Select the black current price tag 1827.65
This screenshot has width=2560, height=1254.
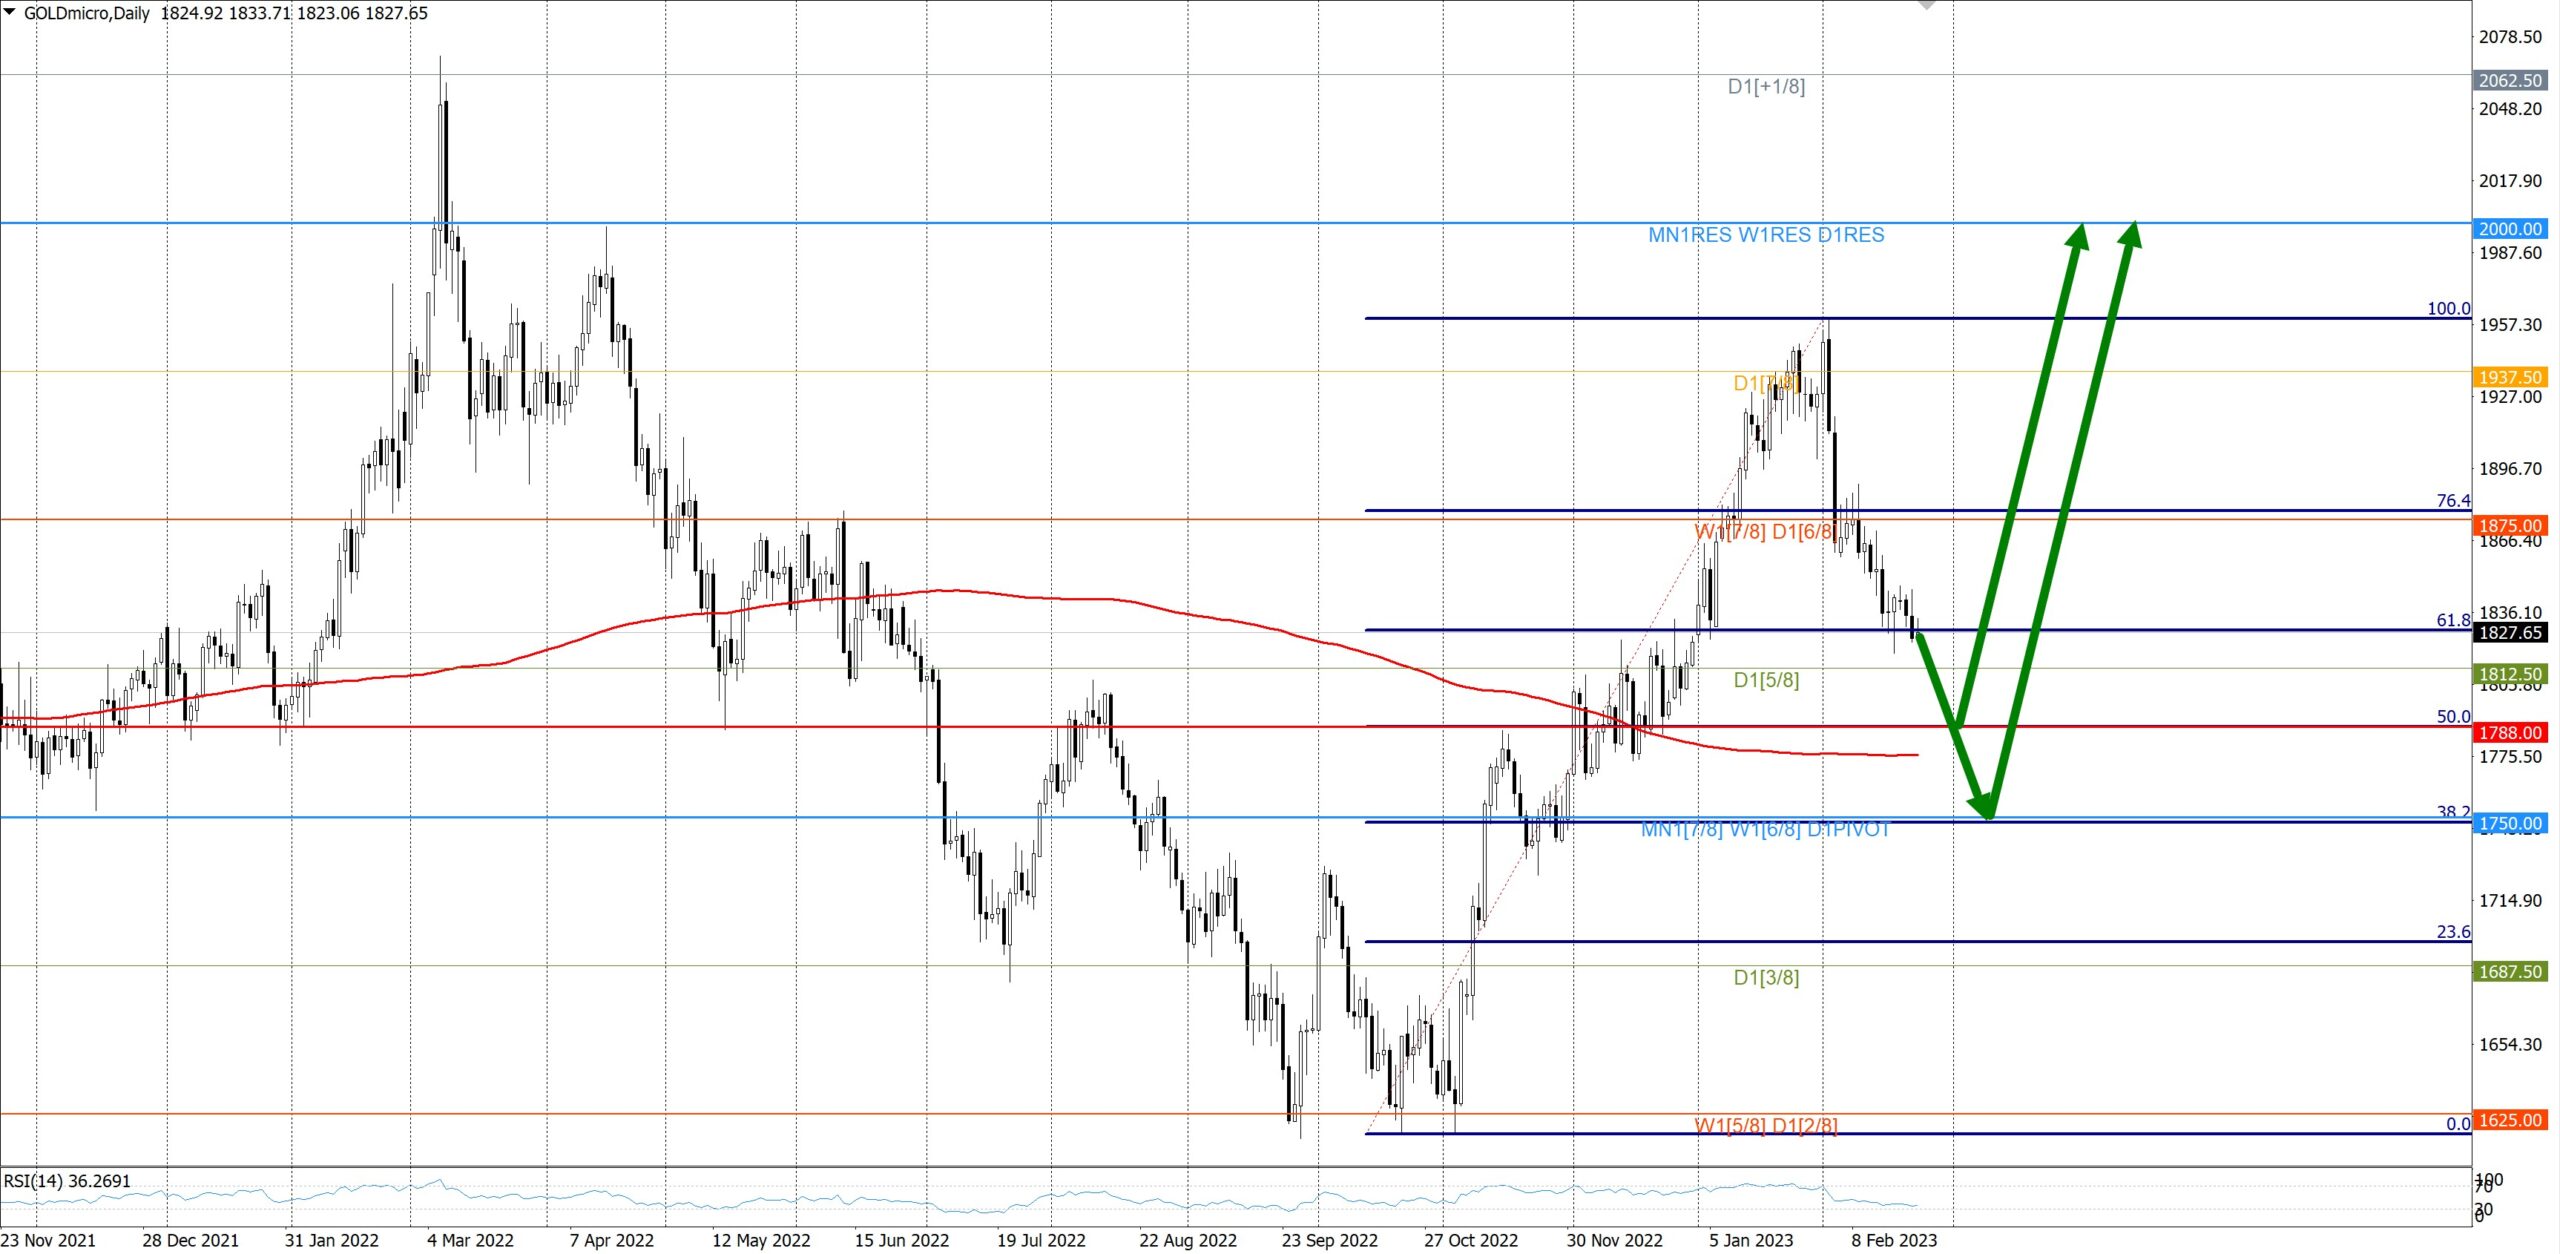point(2509,632)
